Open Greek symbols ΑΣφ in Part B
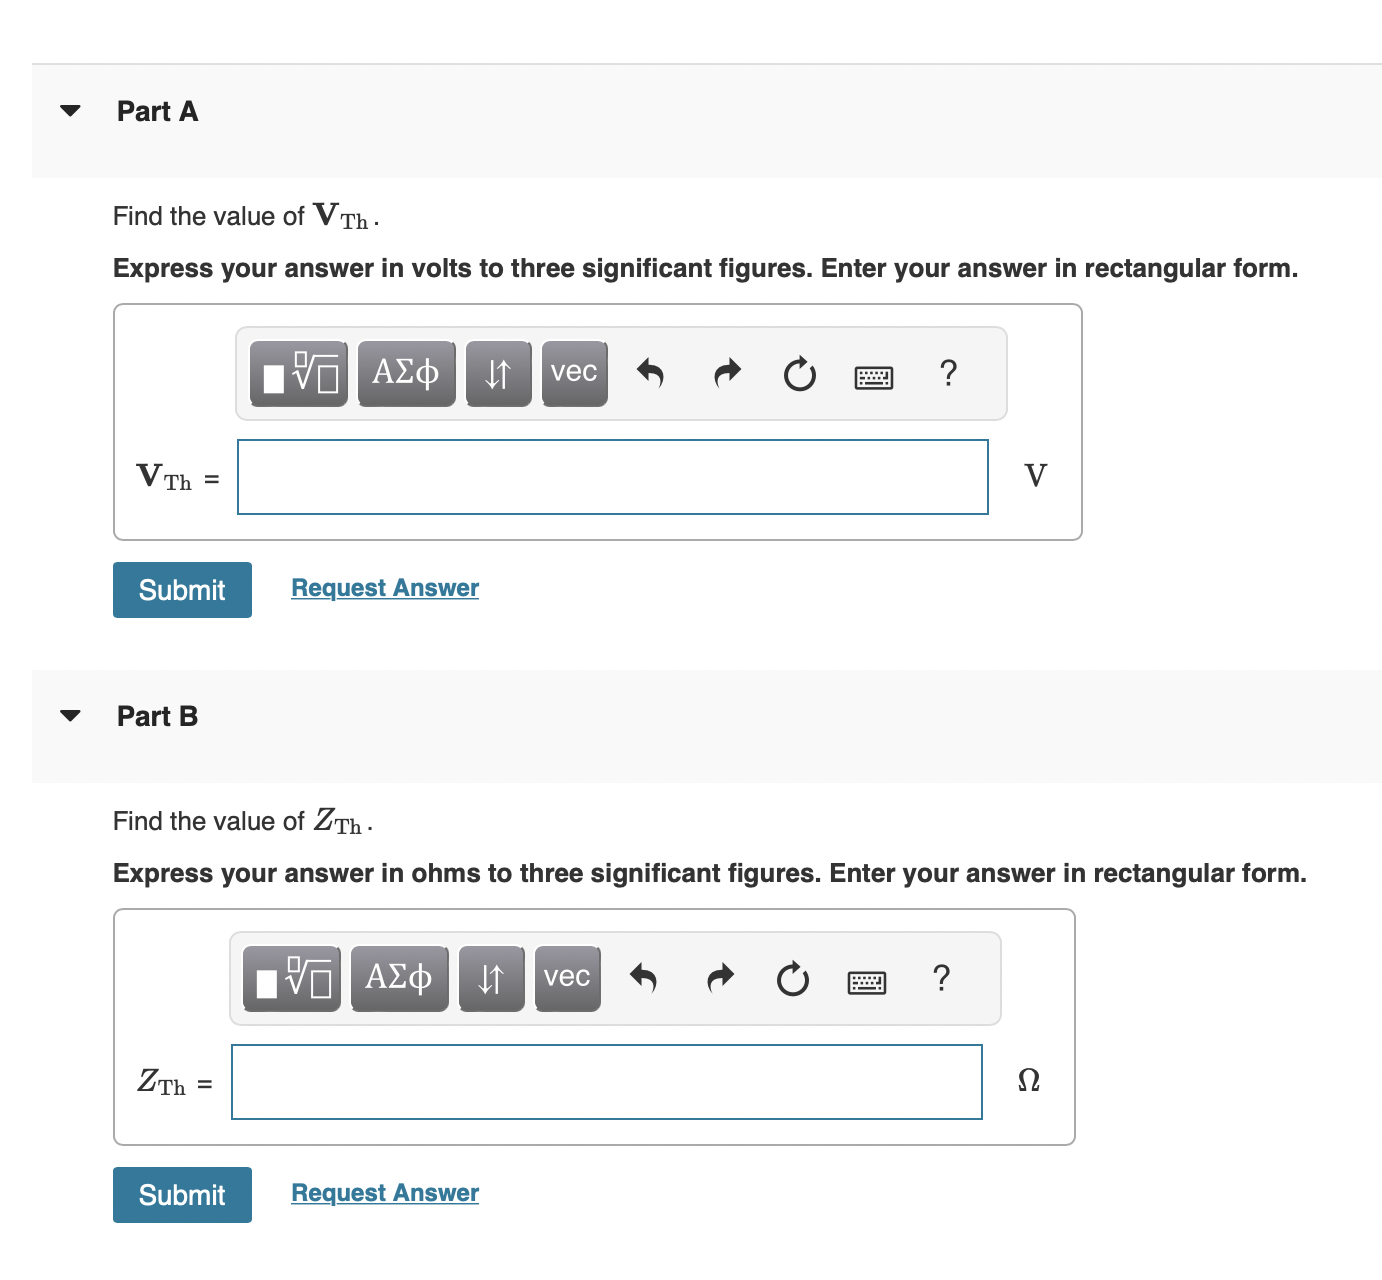 pyautogui.click(x=399, y=977)
